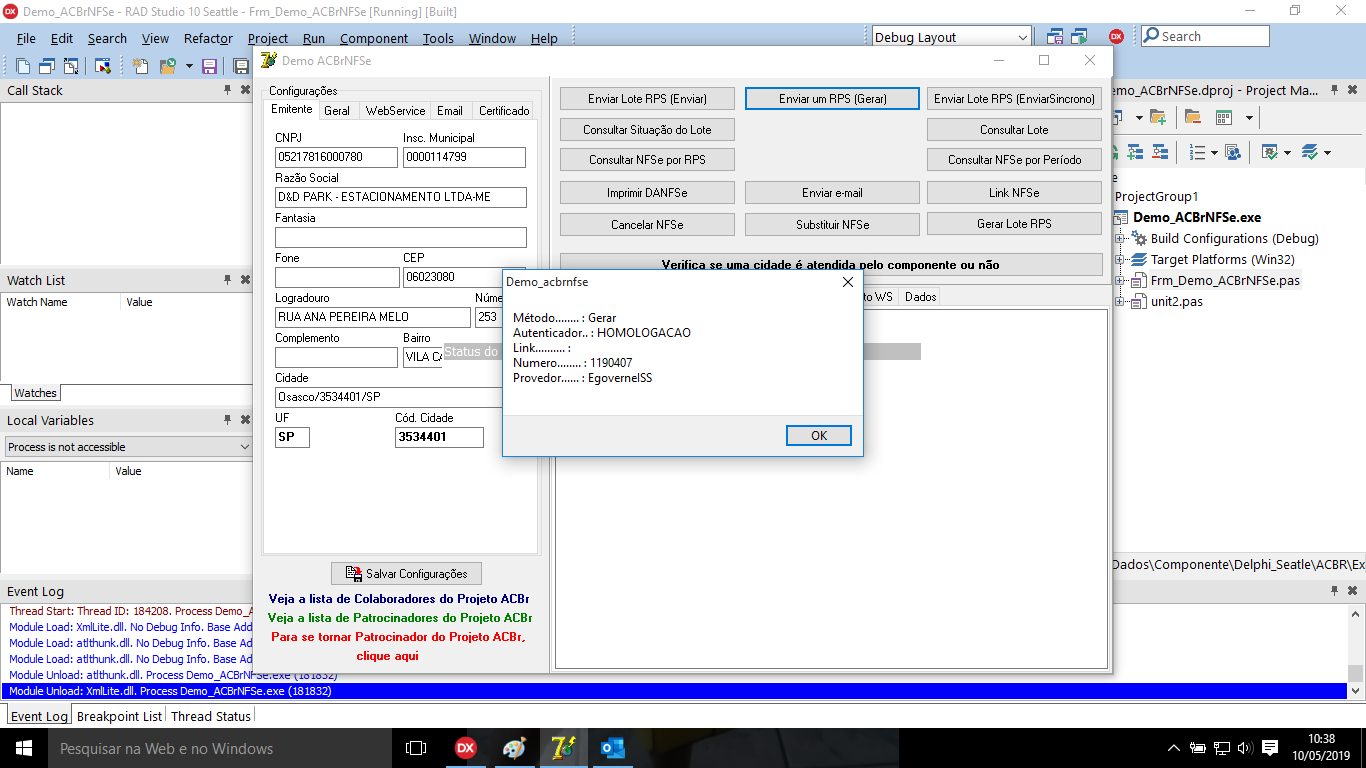Image resolution: width=1366 pixels, height=768 pixels.
Task: Open the dropdown arrow beside the Open folder icon
Action: coord(189,66)
